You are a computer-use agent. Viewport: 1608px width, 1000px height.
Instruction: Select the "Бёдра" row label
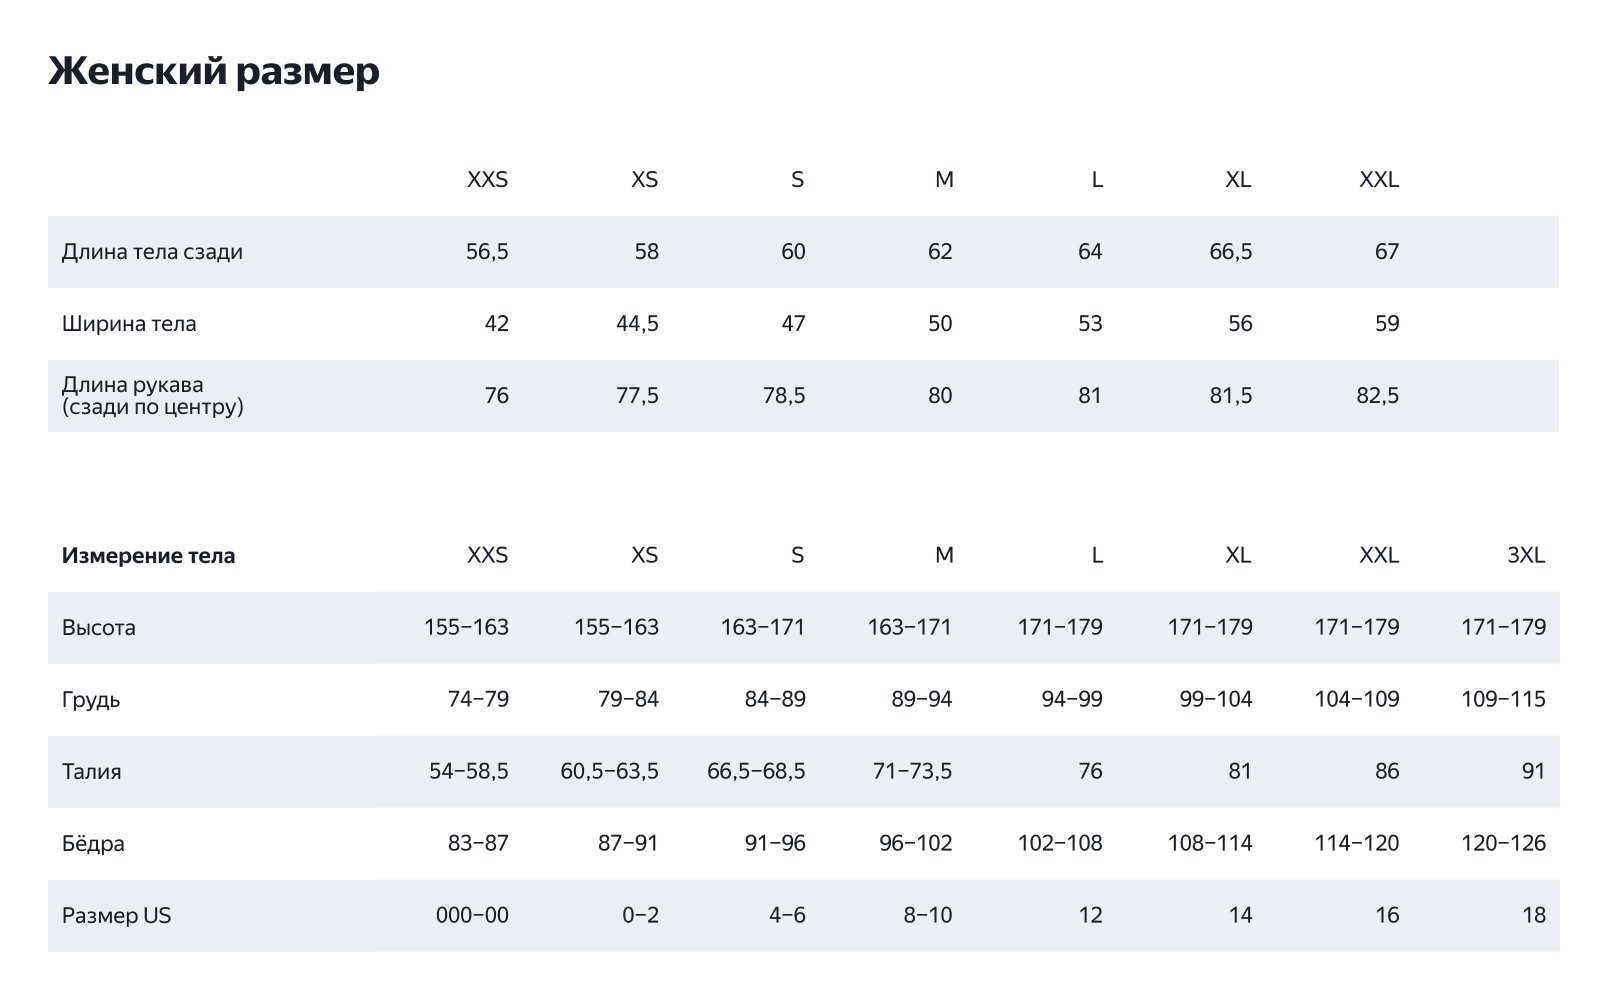(93, 844)
